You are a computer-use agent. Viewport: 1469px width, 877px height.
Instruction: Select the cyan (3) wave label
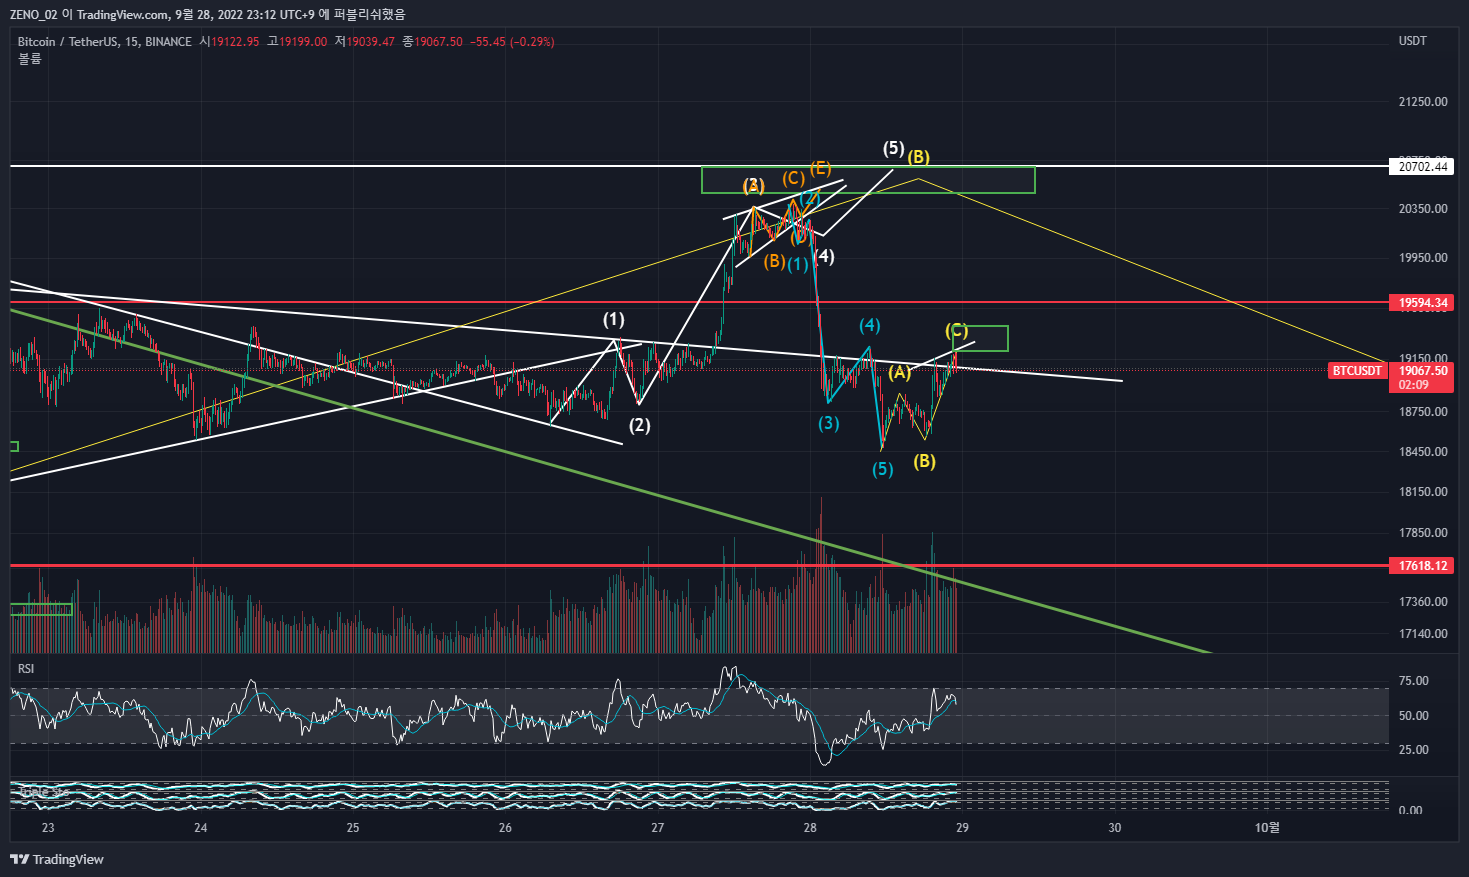click(x=829, y=423)
